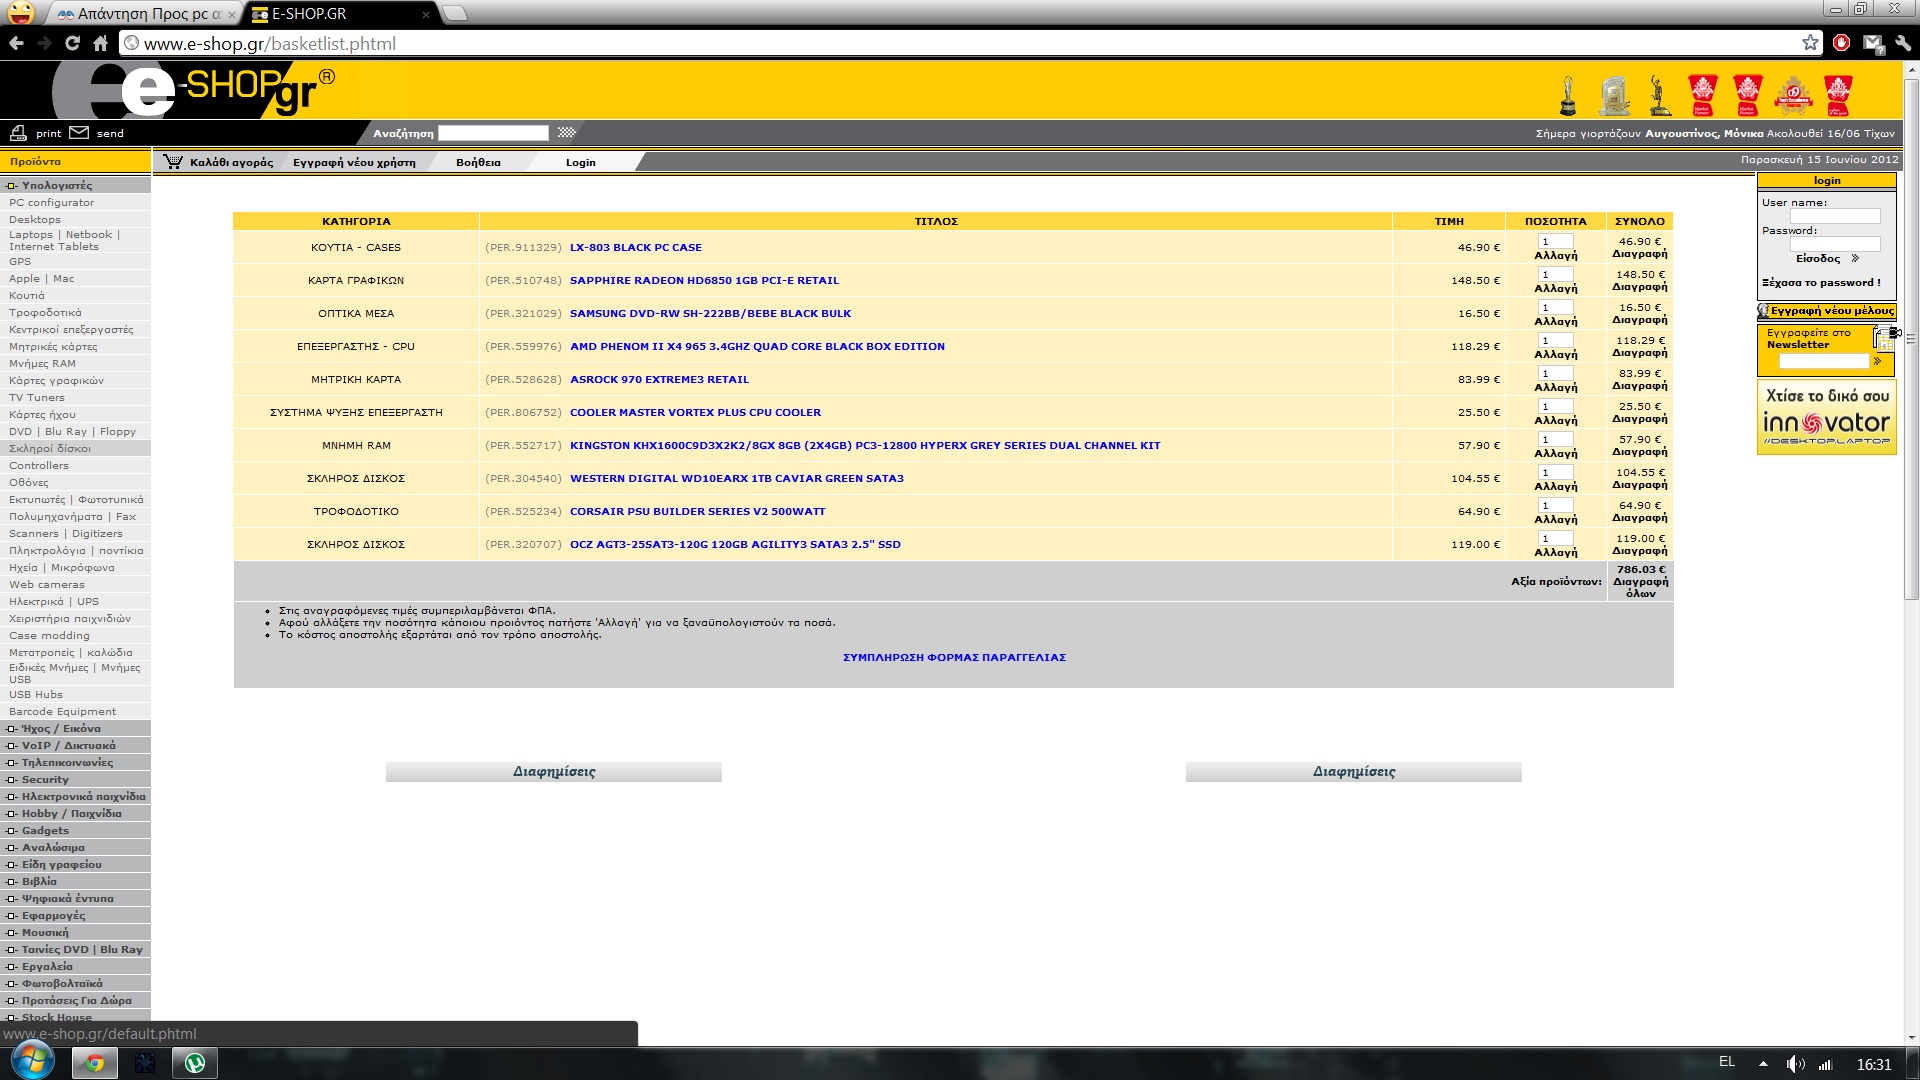Click the volume icon in system tray
The height and width of the screenshot is (1080, 1920).
1795,1064
